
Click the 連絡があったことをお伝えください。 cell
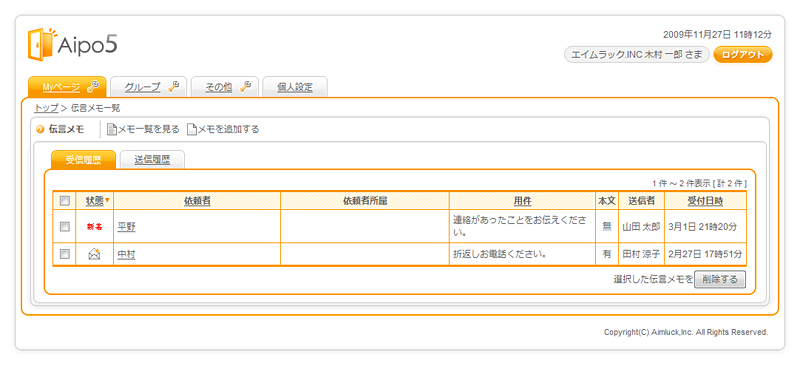(x=522, y=226)
